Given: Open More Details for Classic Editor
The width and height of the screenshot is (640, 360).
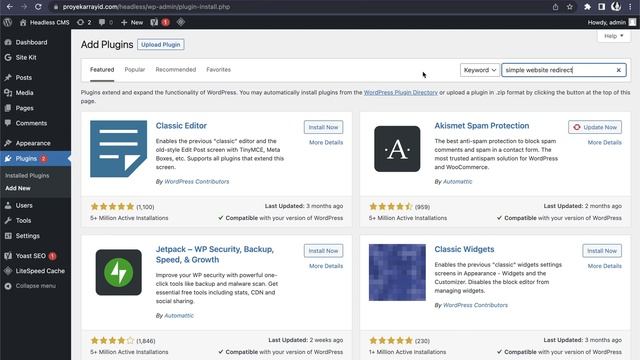Looking at the screenshot, I should click(x=326, y=142).
